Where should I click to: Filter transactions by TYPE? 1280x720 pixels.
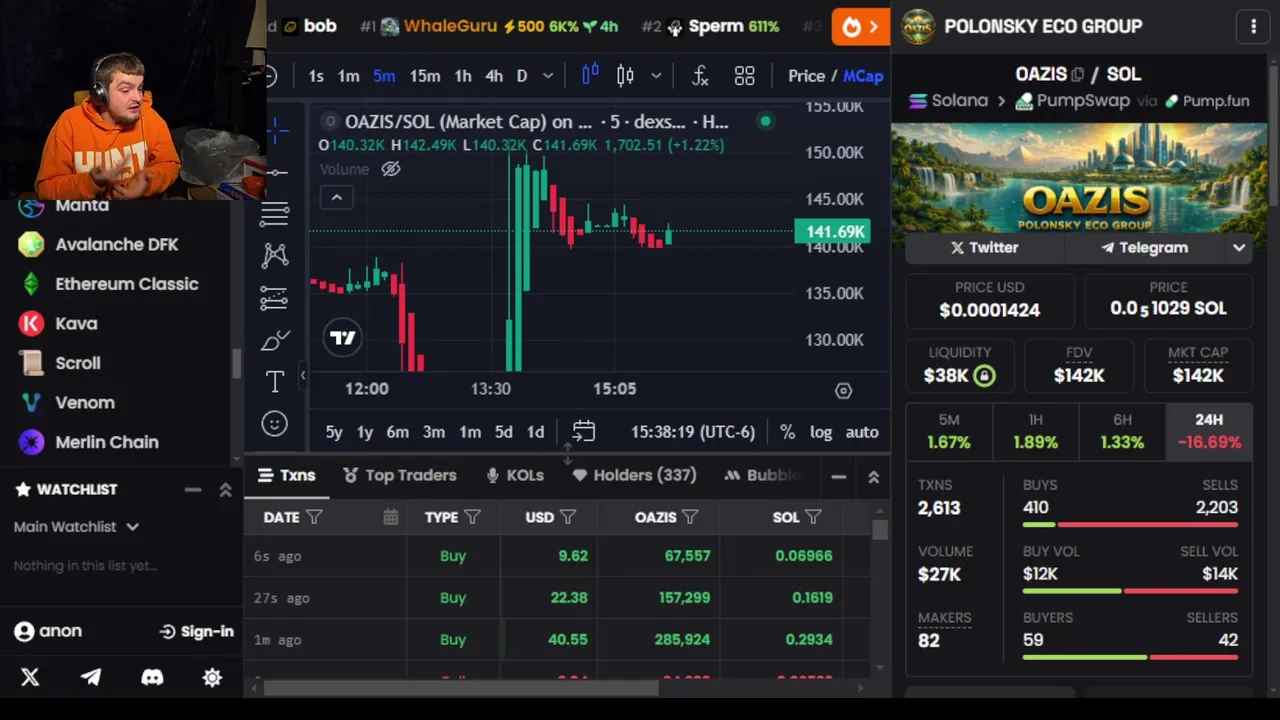tap(472, 517)
